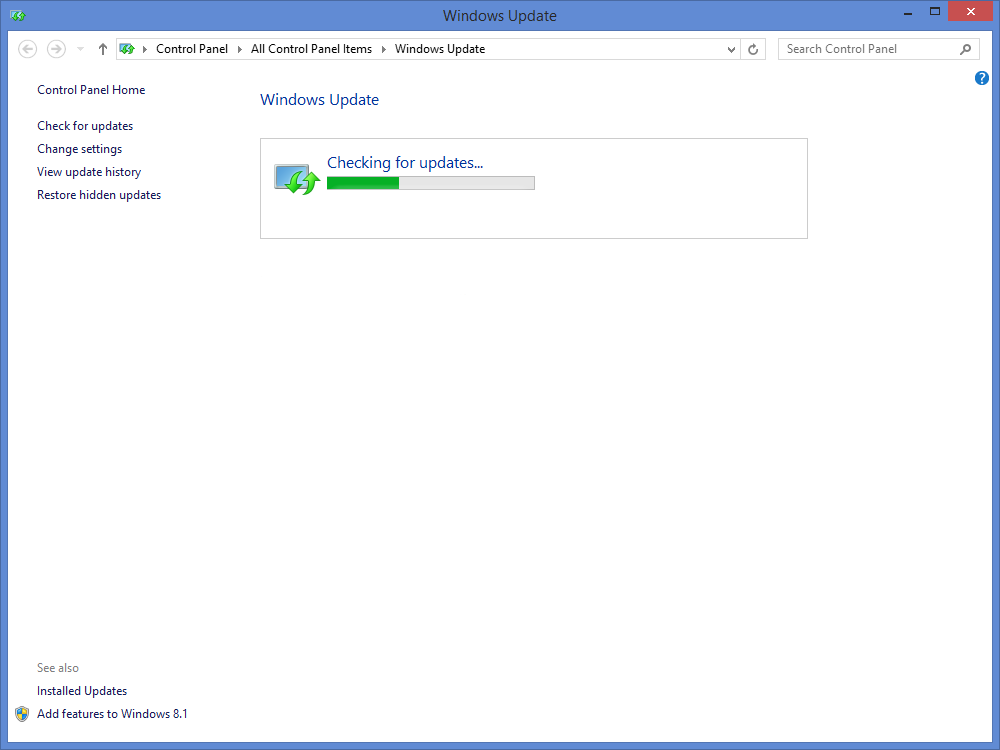Open Change settings link

(x=80, y=149)
